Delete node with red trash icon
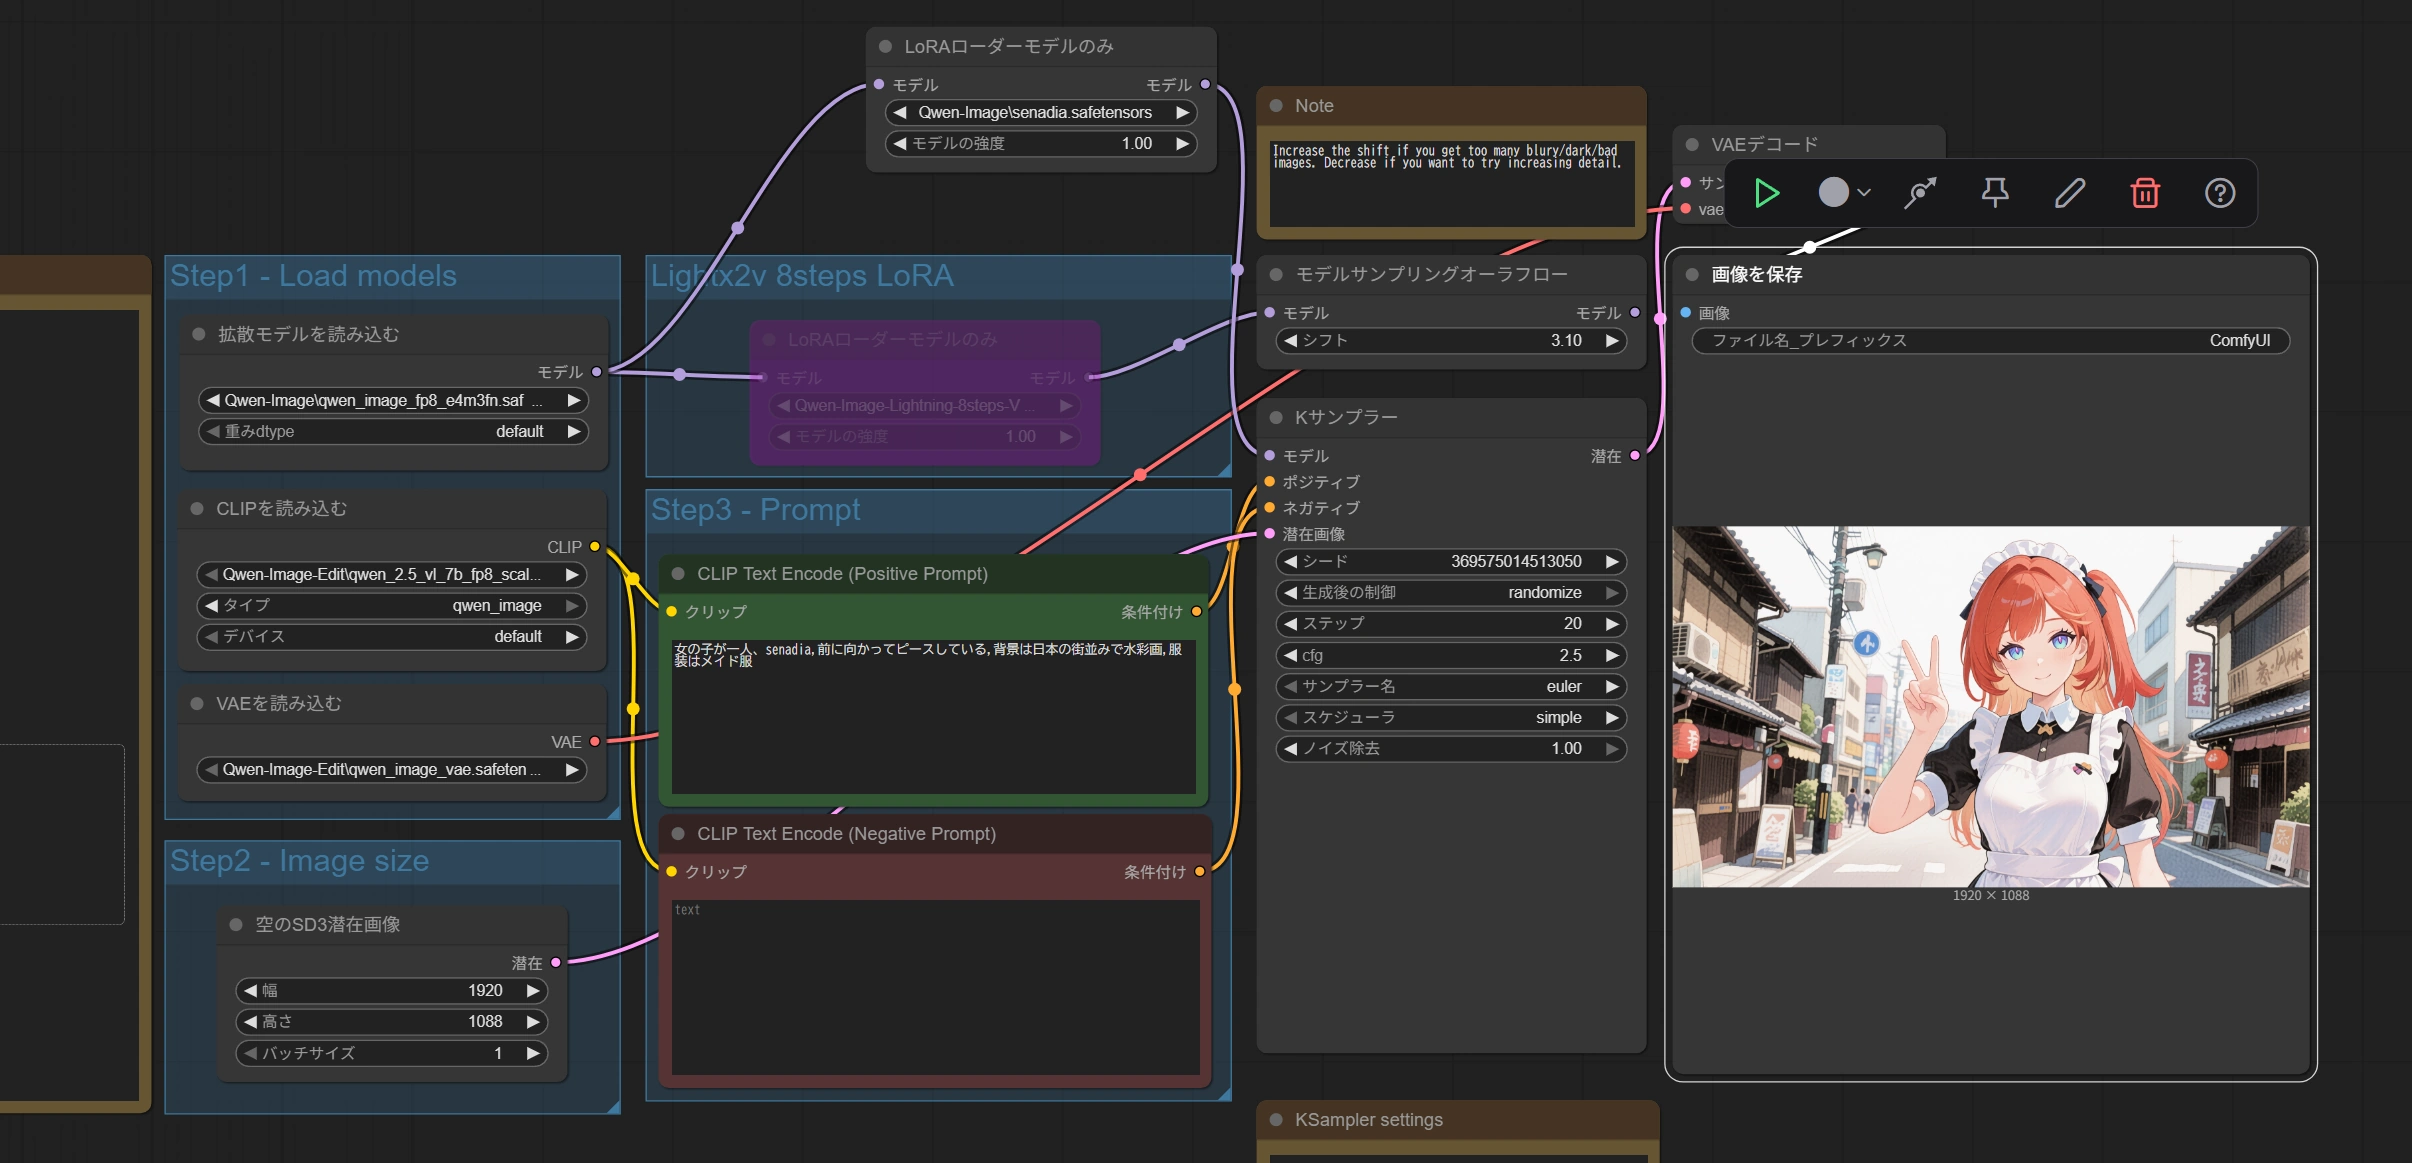2412x1163 pixels. (x=2145, y=193)
